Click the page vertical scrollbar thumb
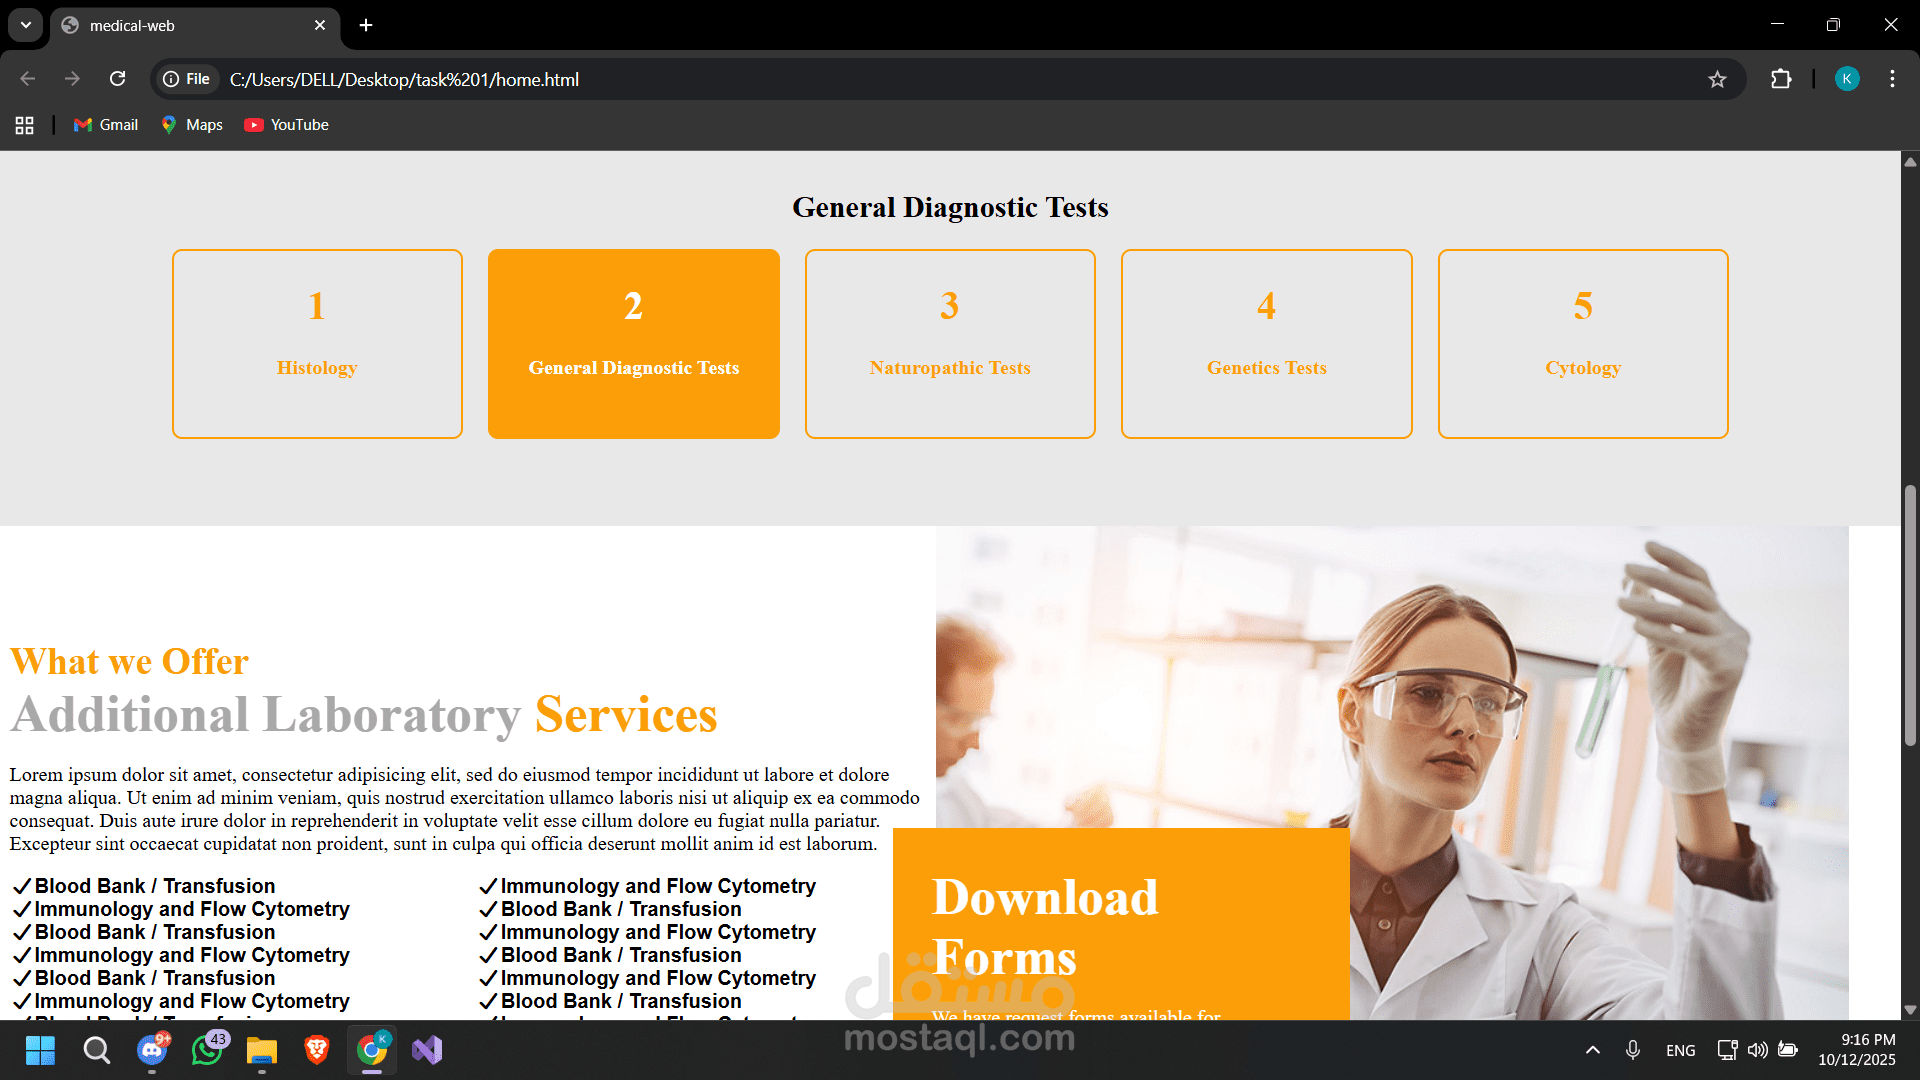Image resolution: width=1920 pixels, height=1080 pixels. (1910, 615)
